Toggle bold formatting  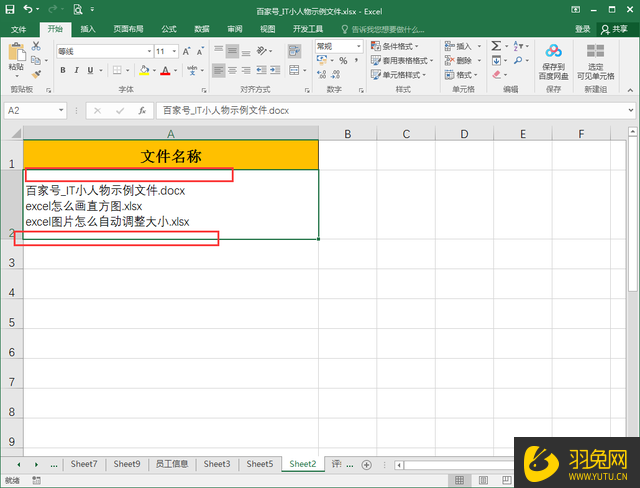coord(63,70)
